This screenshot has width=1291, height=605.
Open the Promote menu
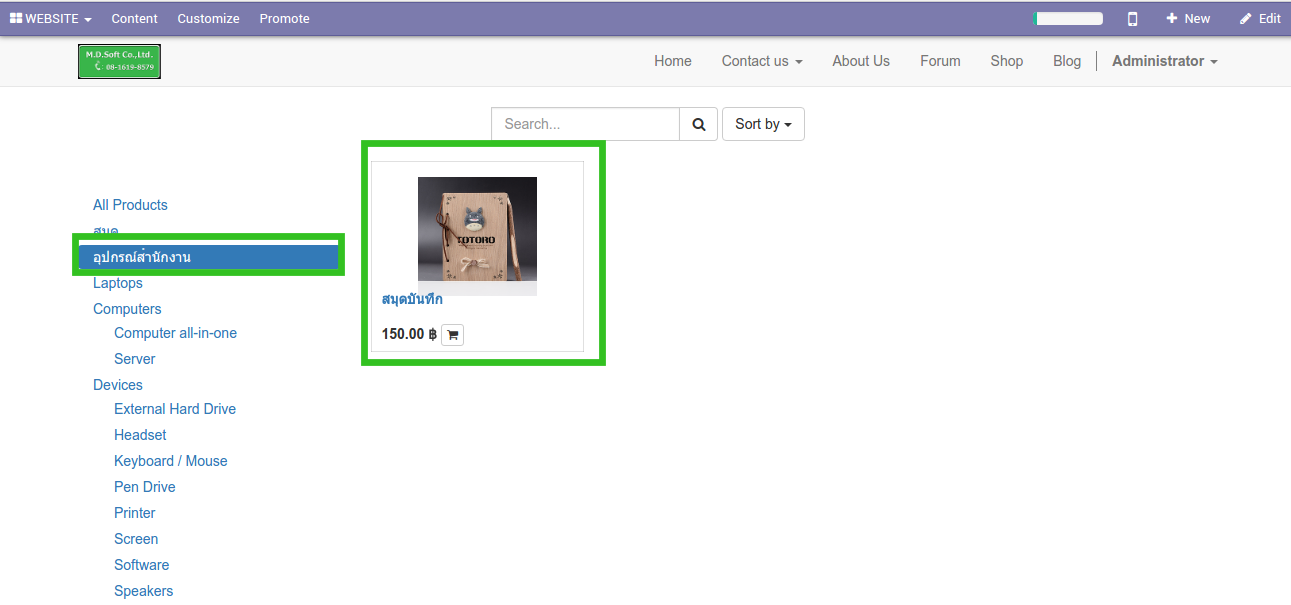[x=284, y=18]
